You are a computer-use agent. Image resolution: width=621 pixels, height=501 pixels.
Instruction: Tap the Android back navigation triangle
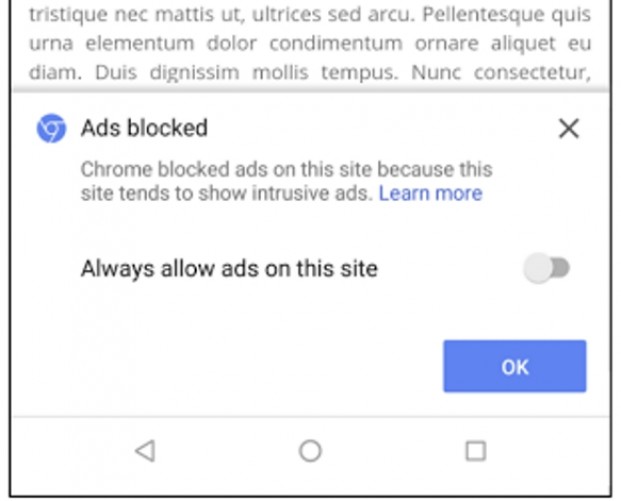coord(145,451)
